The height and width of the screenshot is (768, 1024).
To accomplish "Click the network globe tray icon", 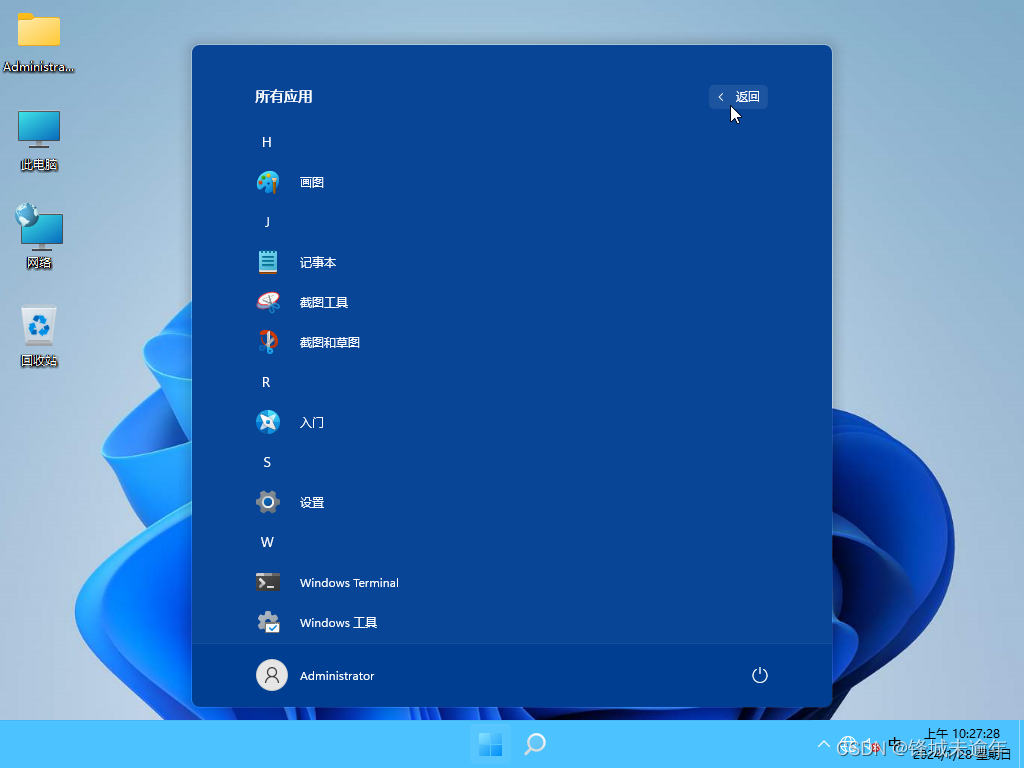I will tap(848, 744).
